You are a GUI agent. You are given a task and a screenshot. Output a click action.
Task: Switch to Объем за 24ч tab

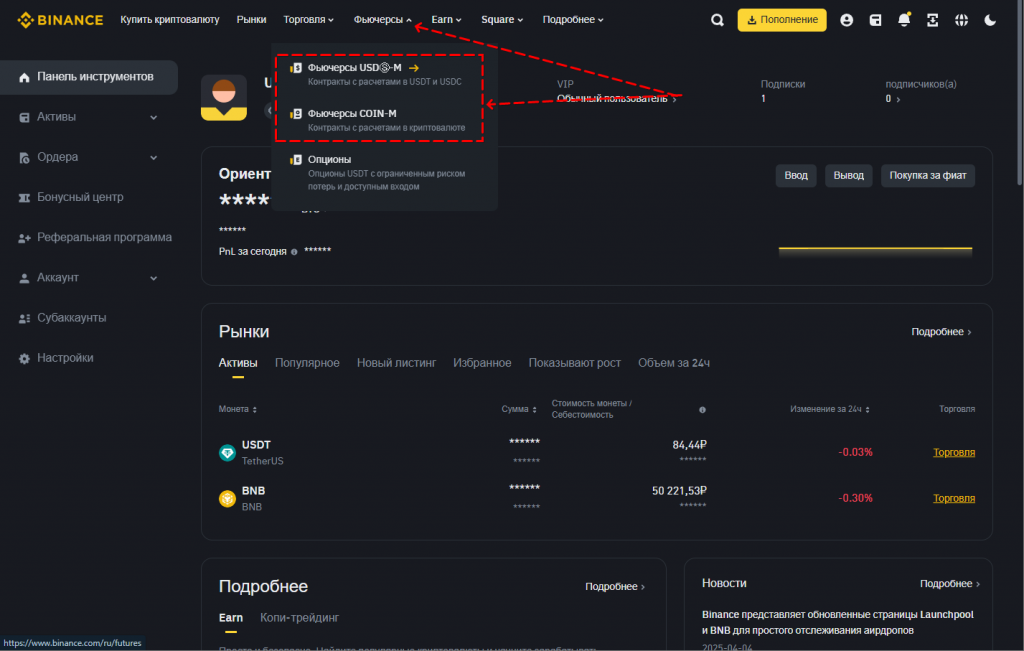click(674, 363)
